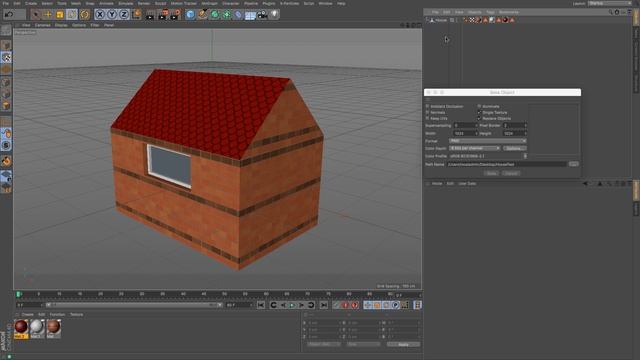Click the Pixel Border stepper arrows
640x360 pixels.
(525, 125)
